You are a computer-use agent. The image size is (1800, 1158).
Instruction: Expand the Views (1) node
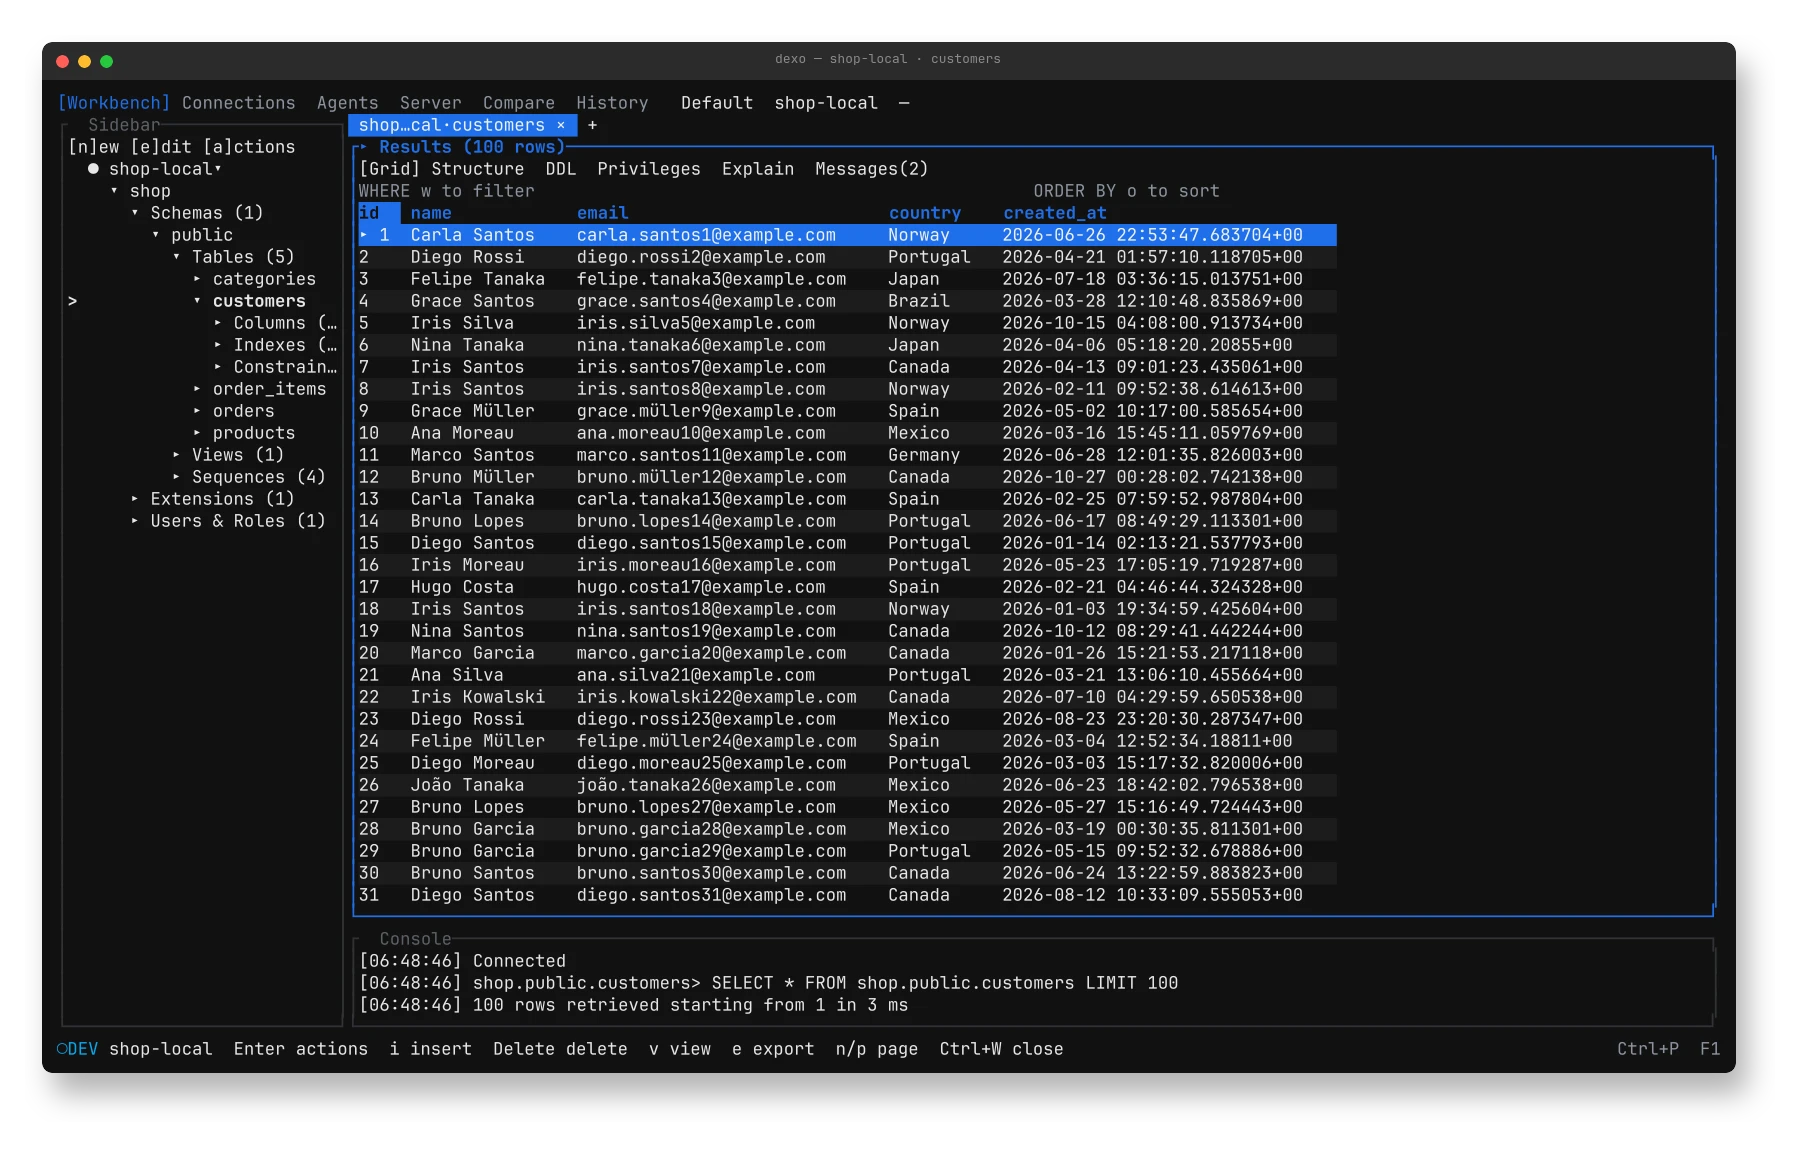click(176, 455)
